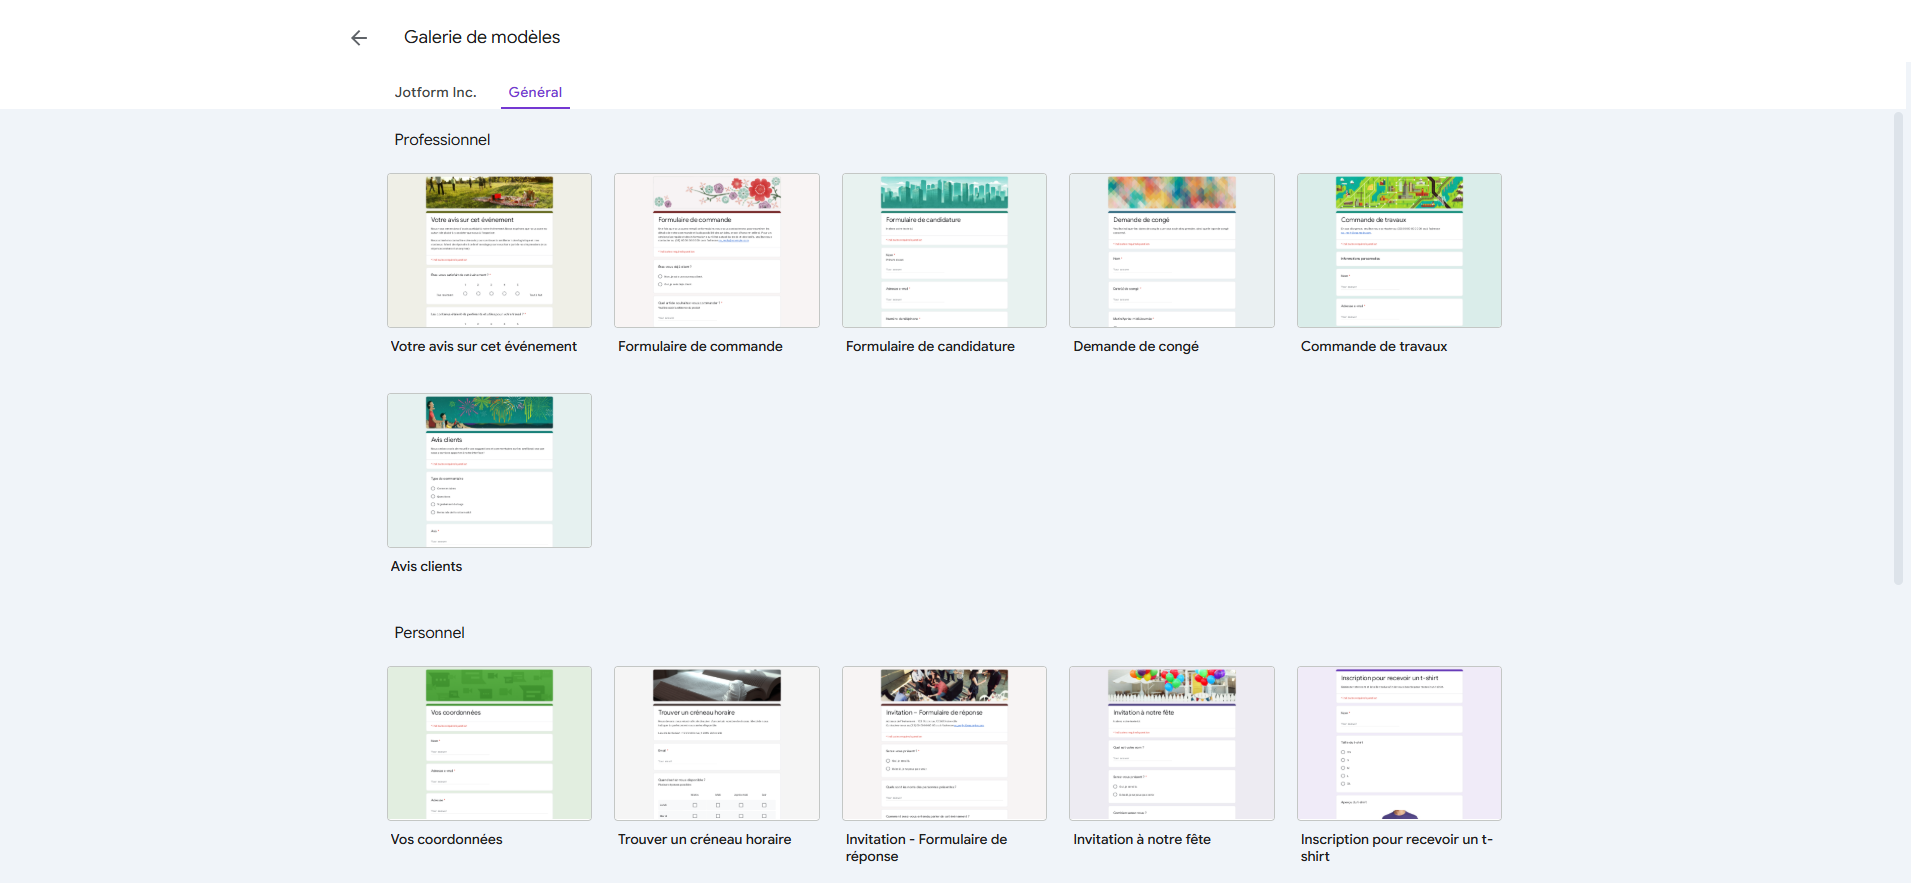Click the Commande de travaux label

[1374, 346]
